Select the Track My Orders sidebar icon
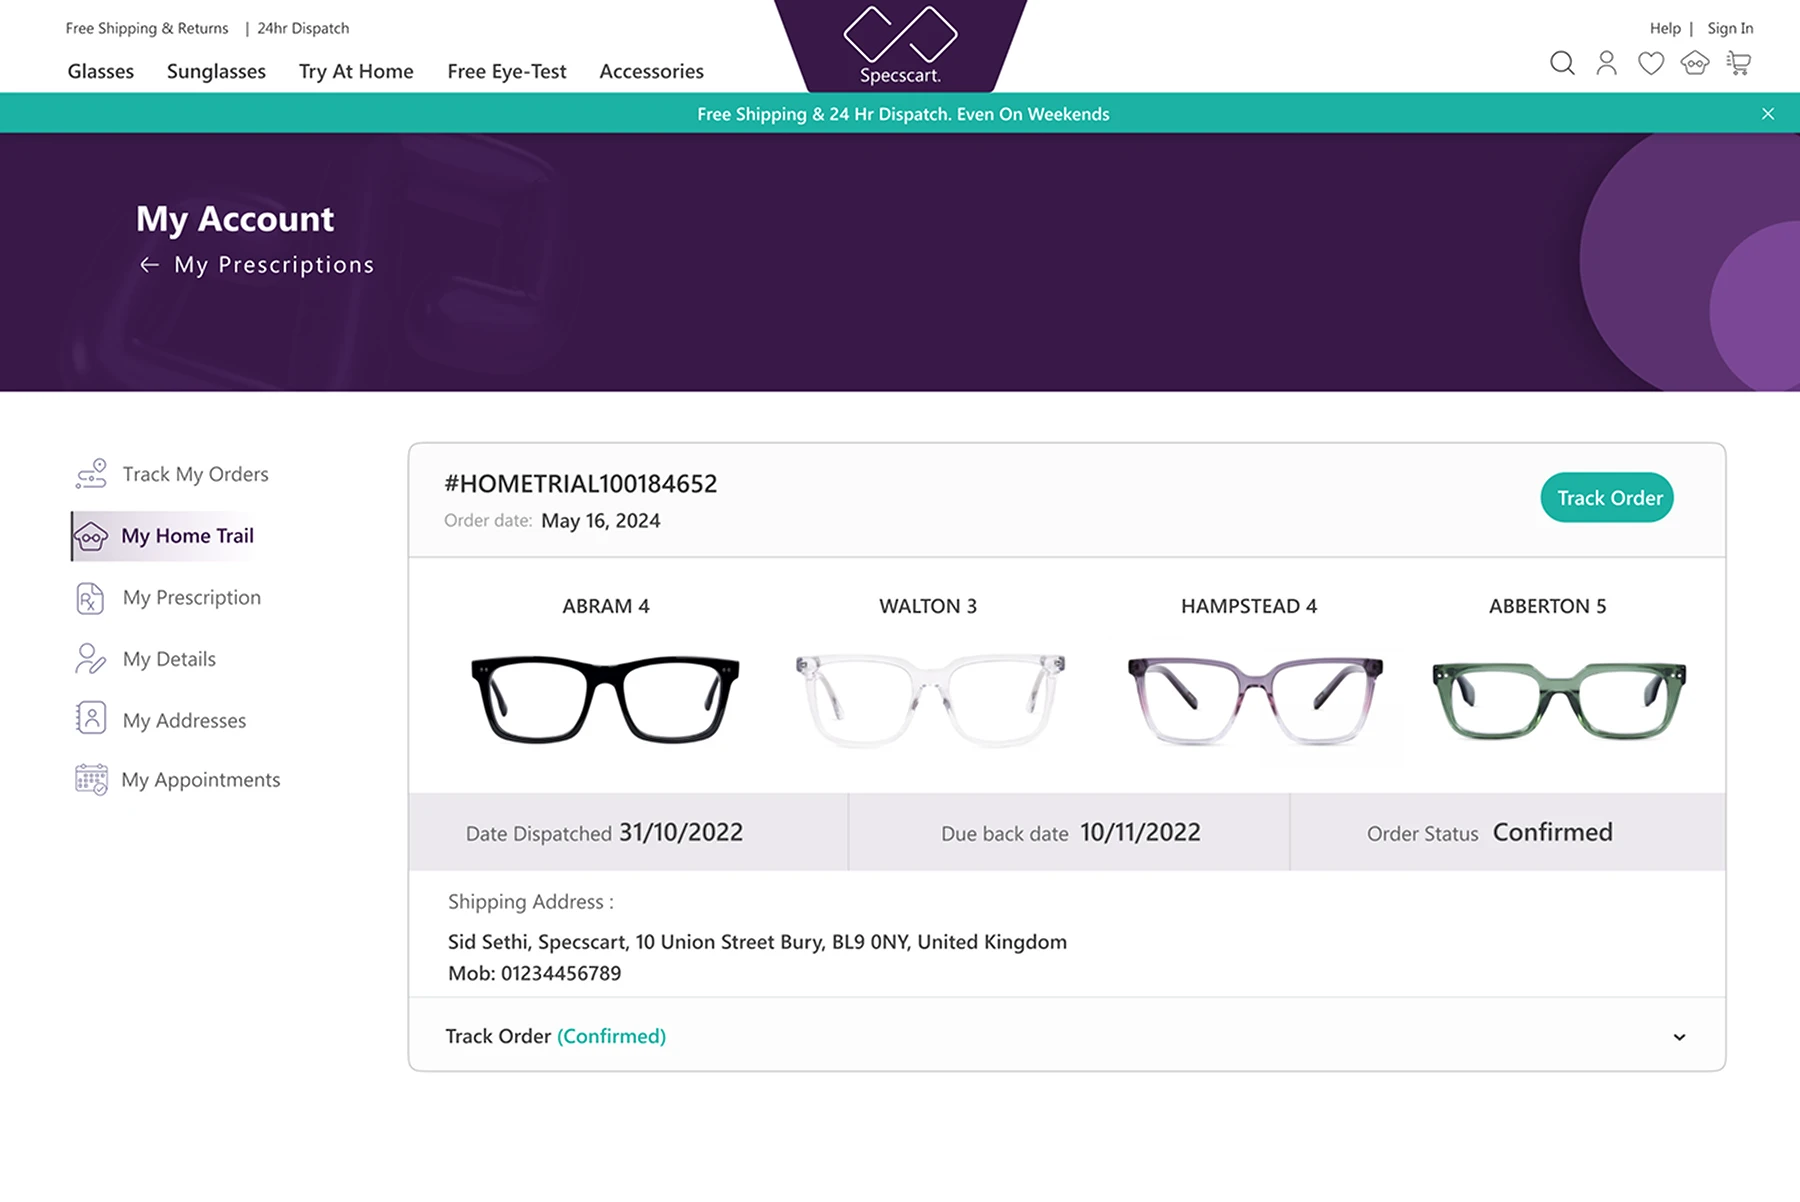The image size is (1800, 1202). (90, 473)
